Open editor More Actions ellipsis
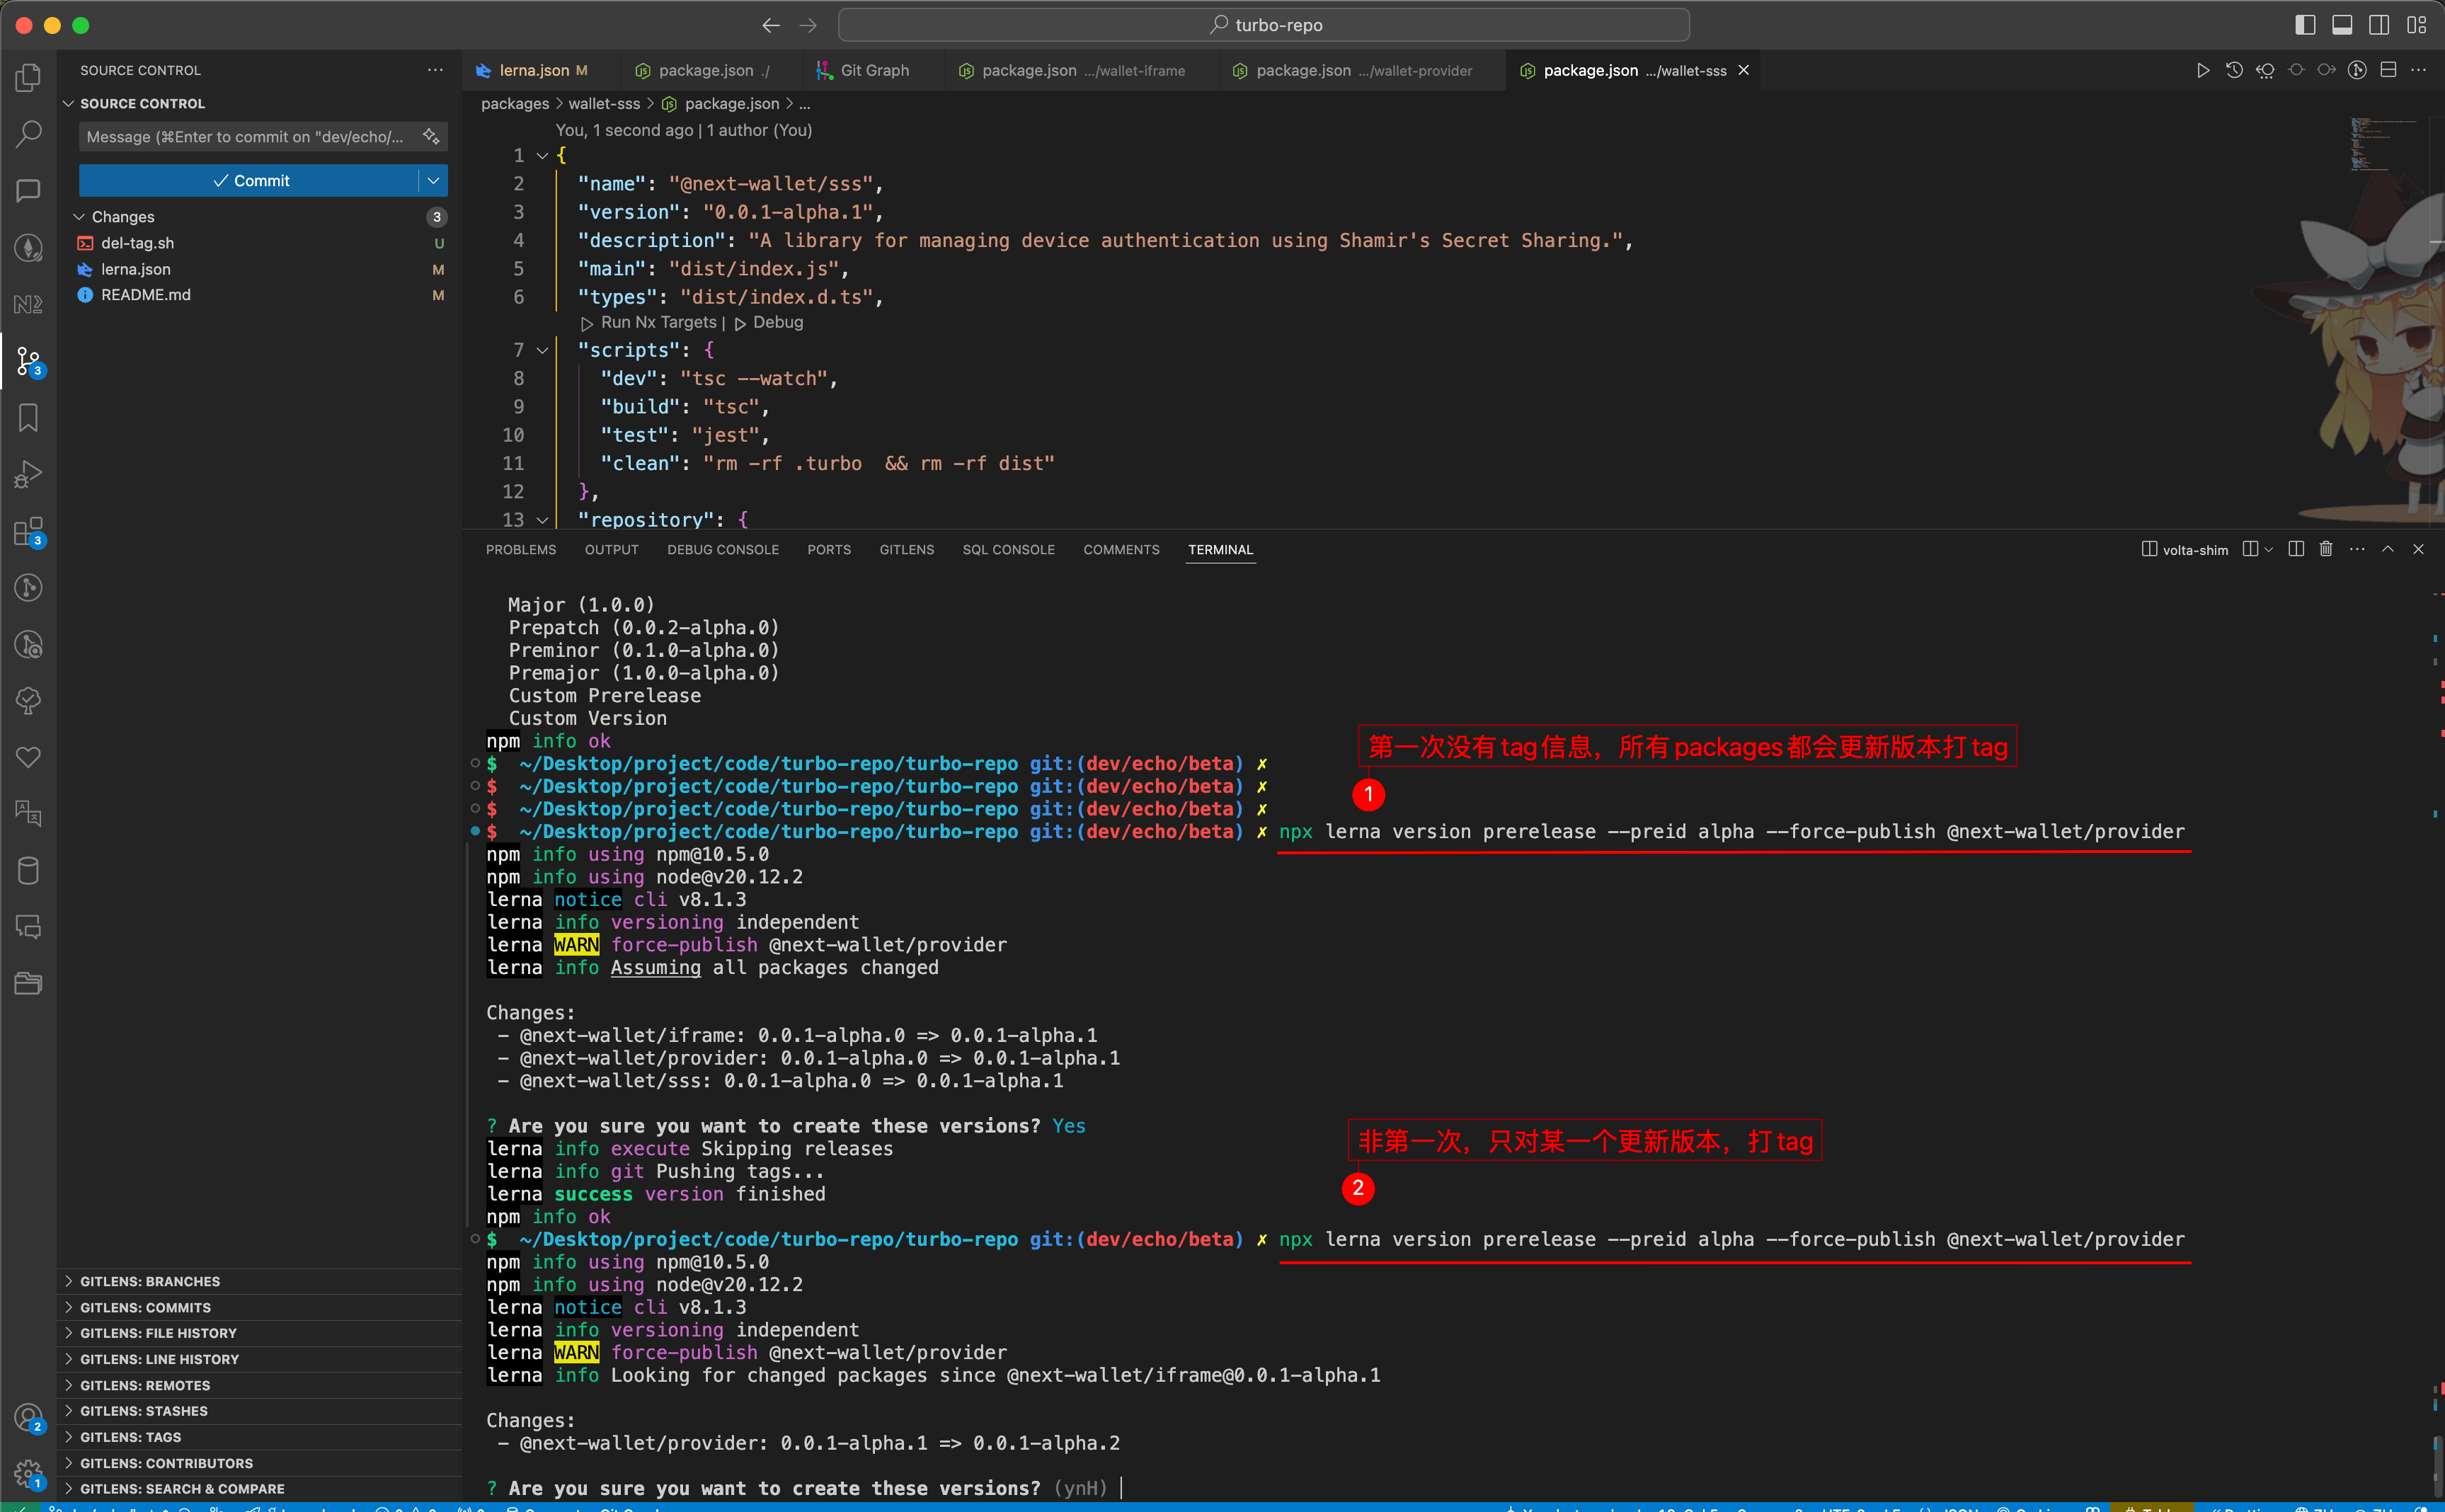The width and height of the screenshot is (2445, 1512). (2418, 70)
